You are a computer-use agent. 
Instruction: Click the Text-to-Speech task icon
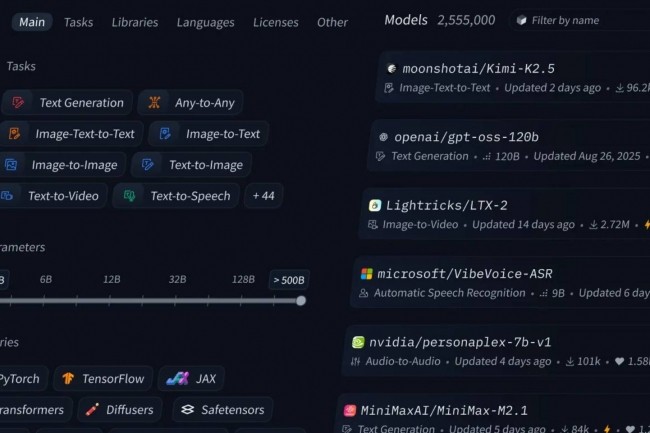pos(130,196)
